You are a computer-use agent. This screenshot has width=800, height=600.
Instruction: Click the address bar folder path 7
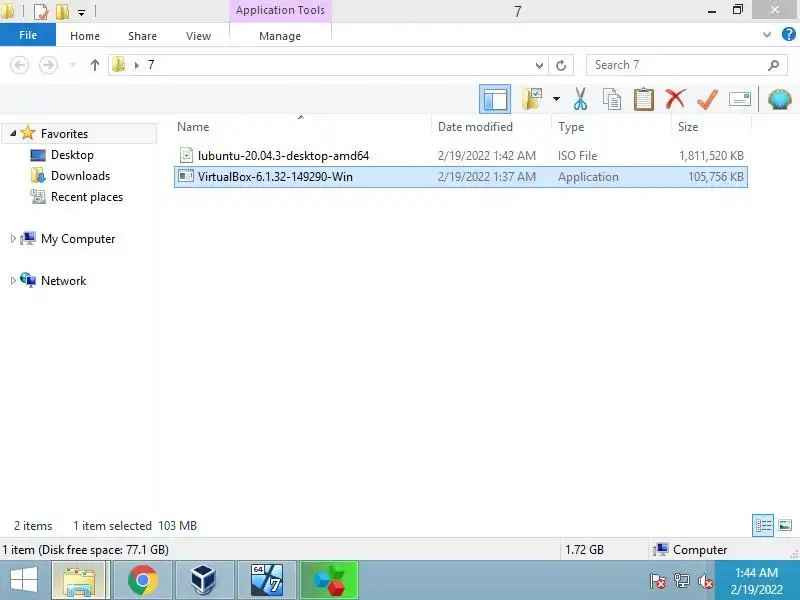(x=151, y=65)
